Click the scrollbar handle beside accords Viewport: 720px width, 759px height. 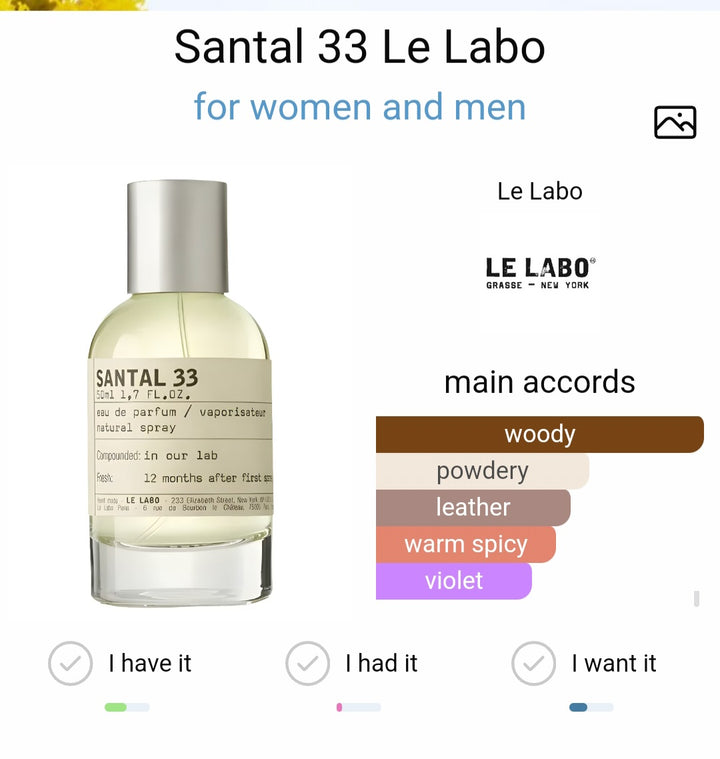click(x=696, y=598)
